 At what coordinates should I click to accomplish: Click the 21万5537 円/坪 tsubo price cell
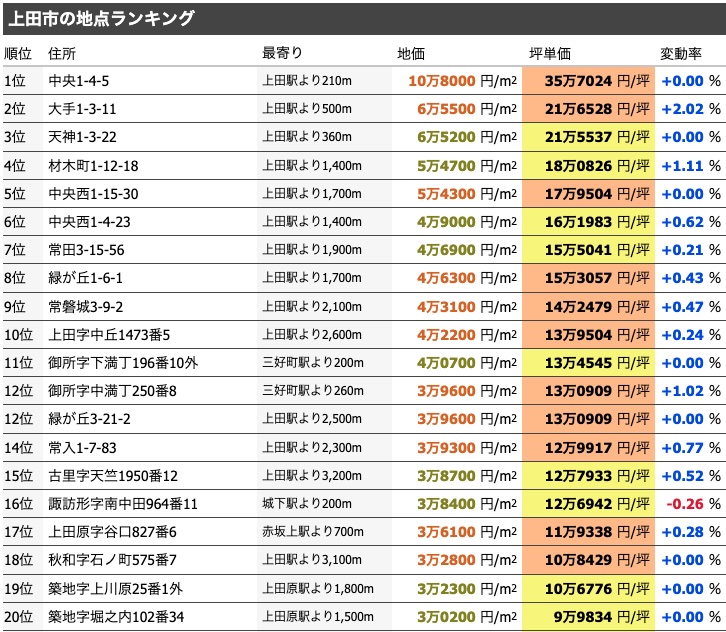pos(588,137)
